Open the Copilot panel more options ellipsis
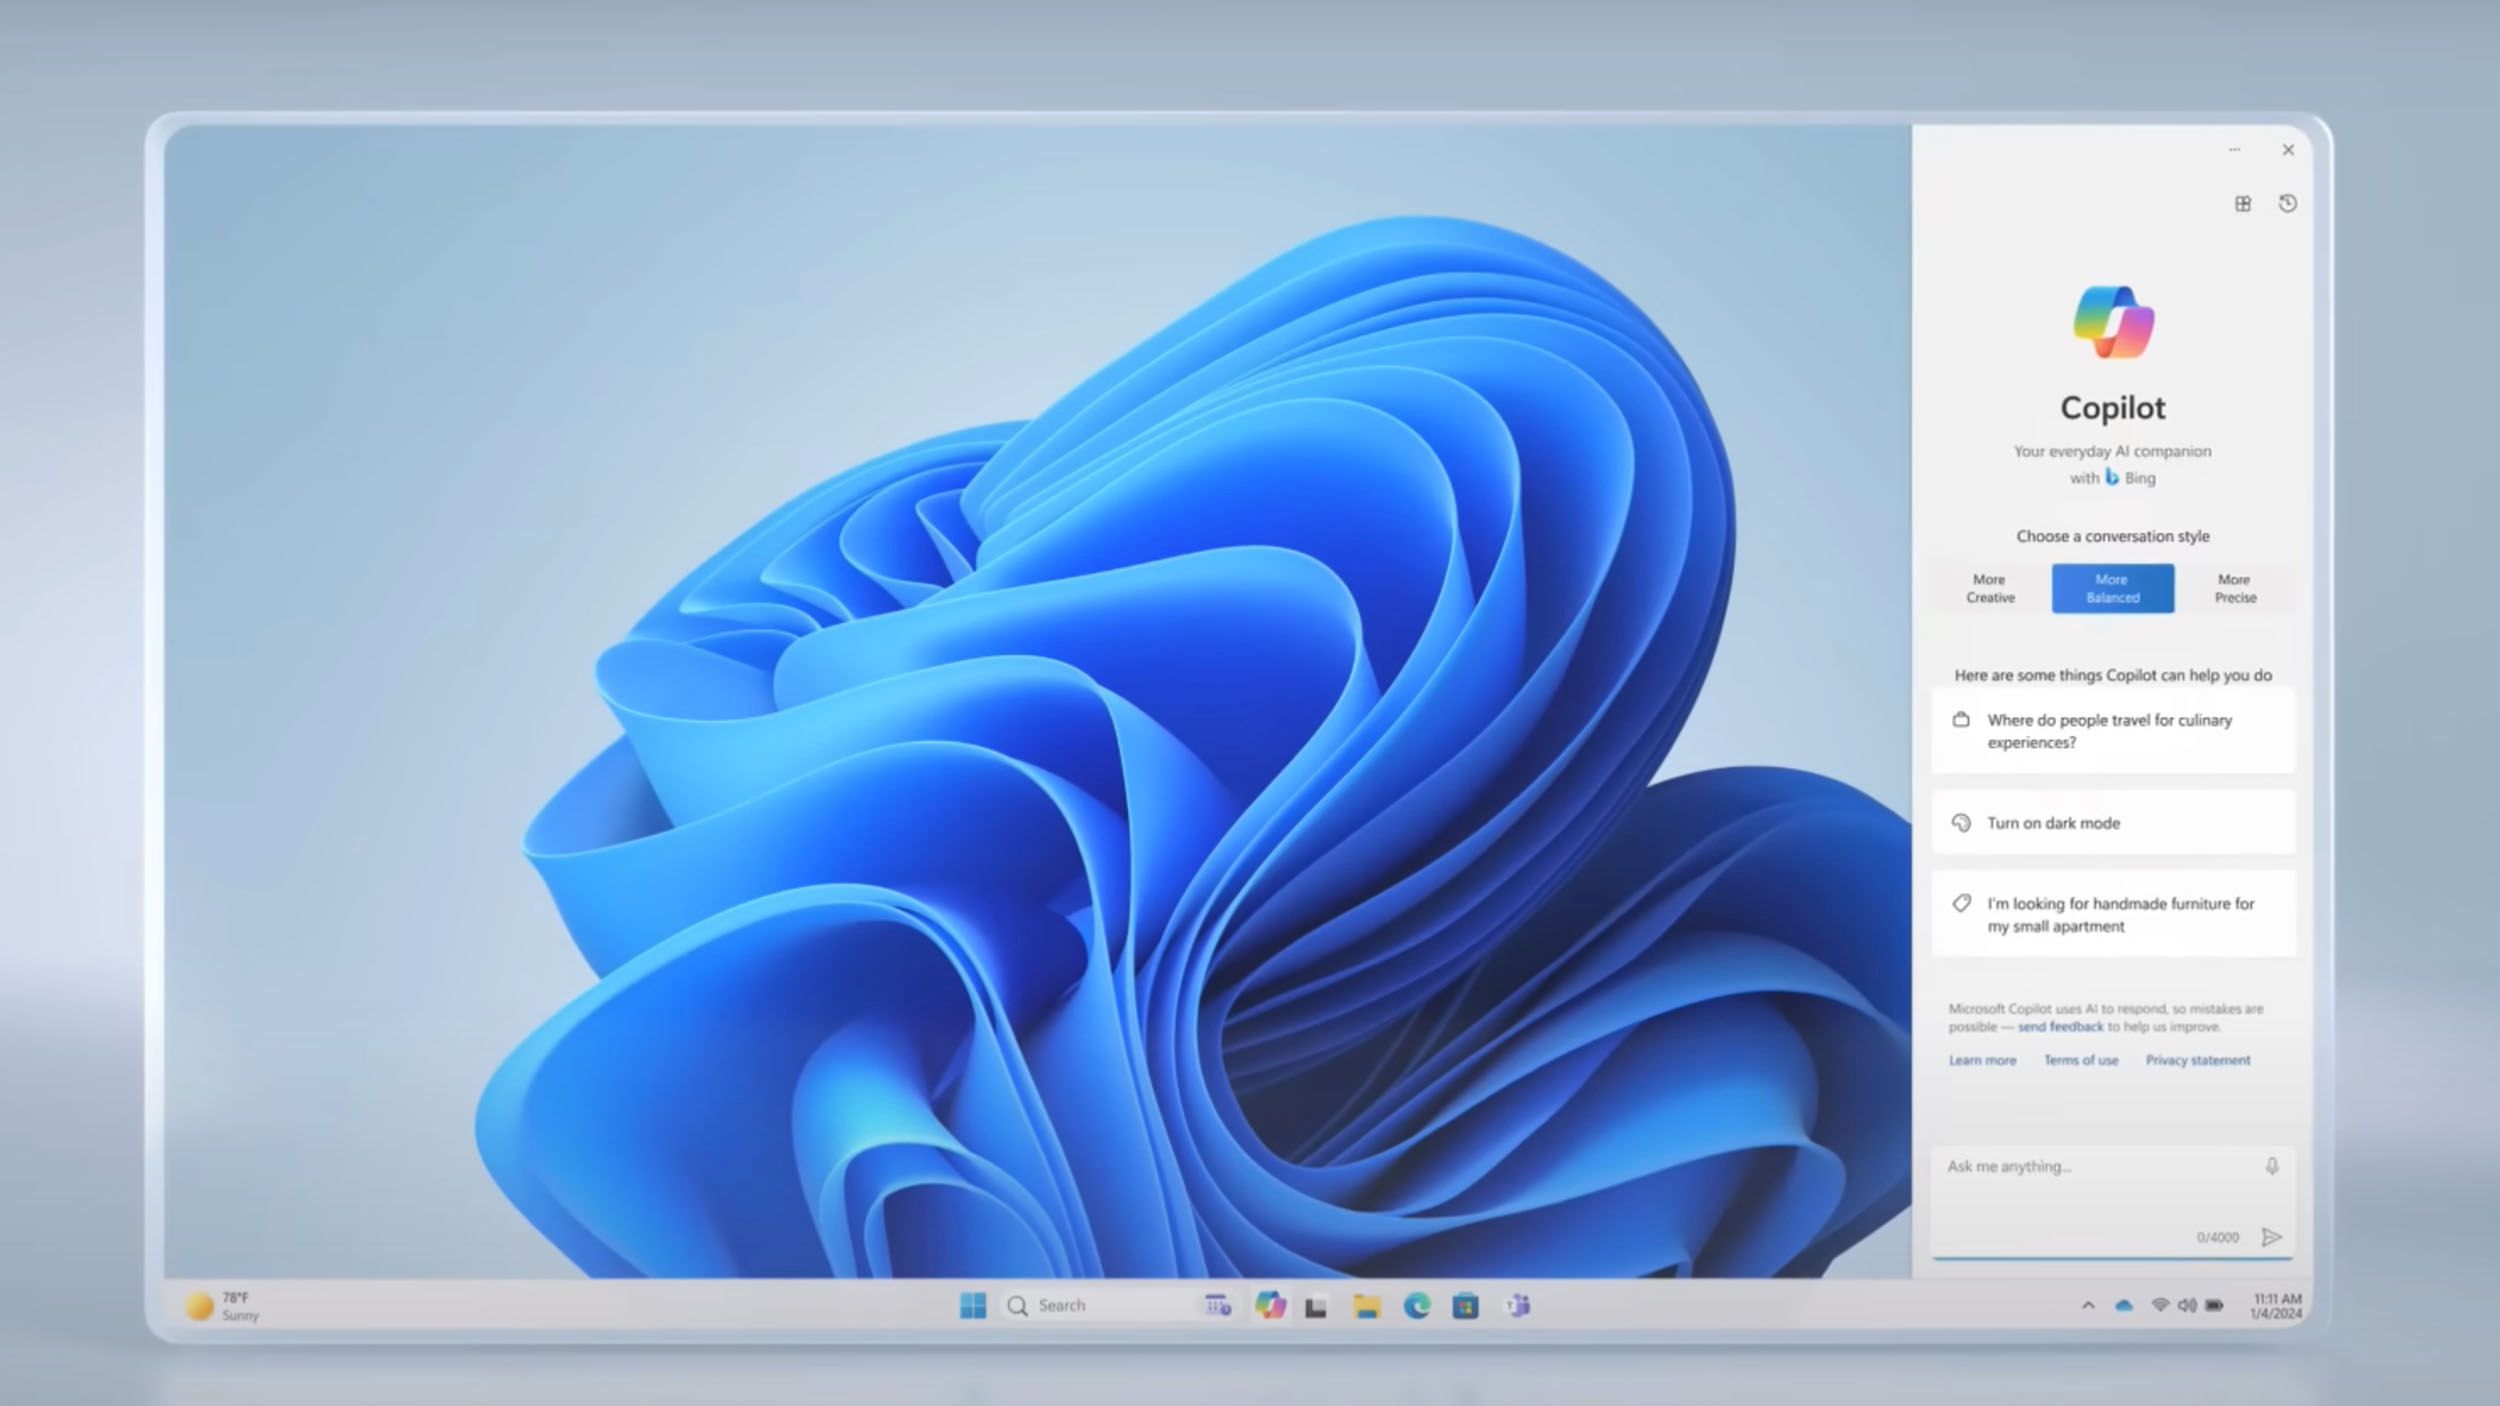Screen dimensions: 2500x1406 pyautogui.click(x=2235, y=150)
